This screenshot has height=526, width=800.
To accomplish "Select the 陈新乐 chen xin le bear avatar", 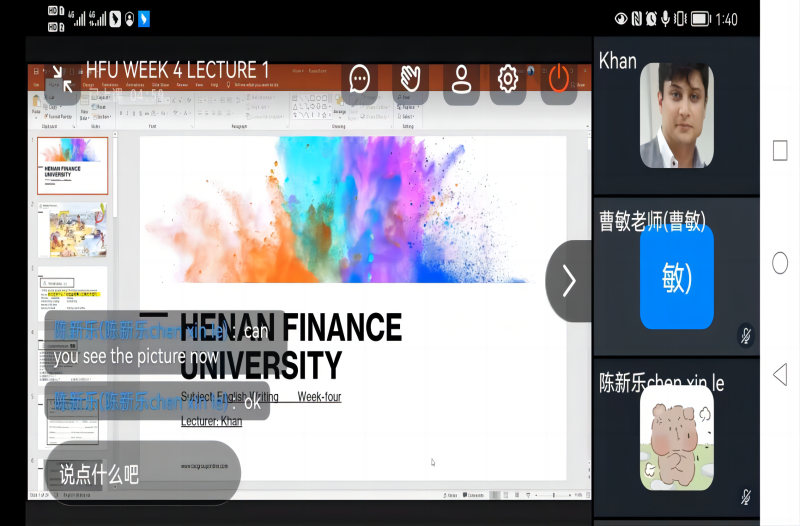I will (676, 438).
